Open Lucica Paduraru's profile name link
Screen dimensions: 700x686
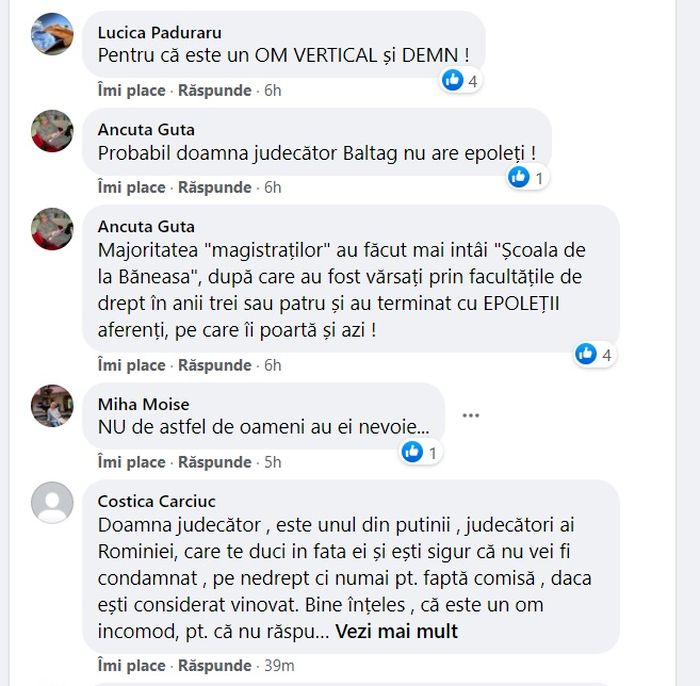coord(160,33)
